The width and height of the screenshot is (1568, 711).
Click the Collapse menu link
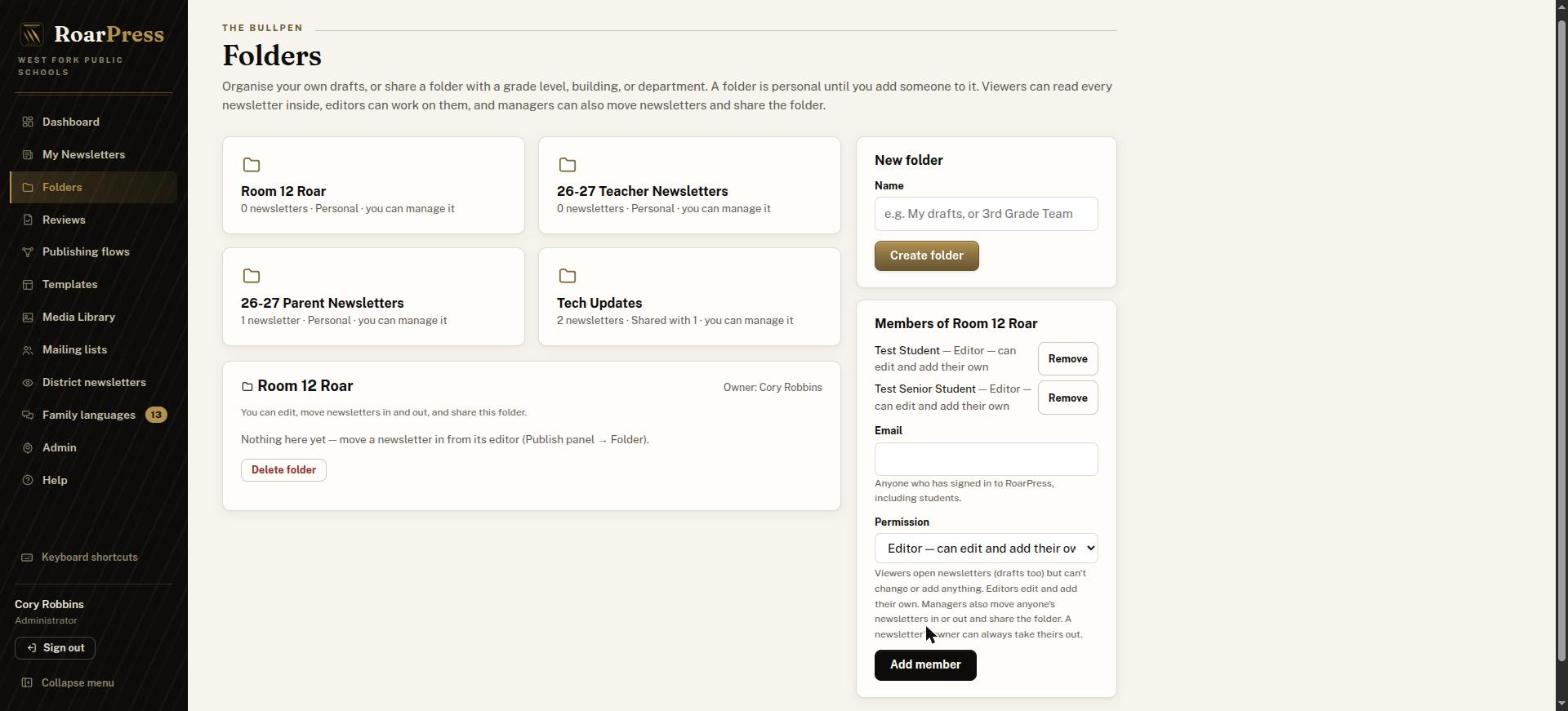click(x=68, y=683)
